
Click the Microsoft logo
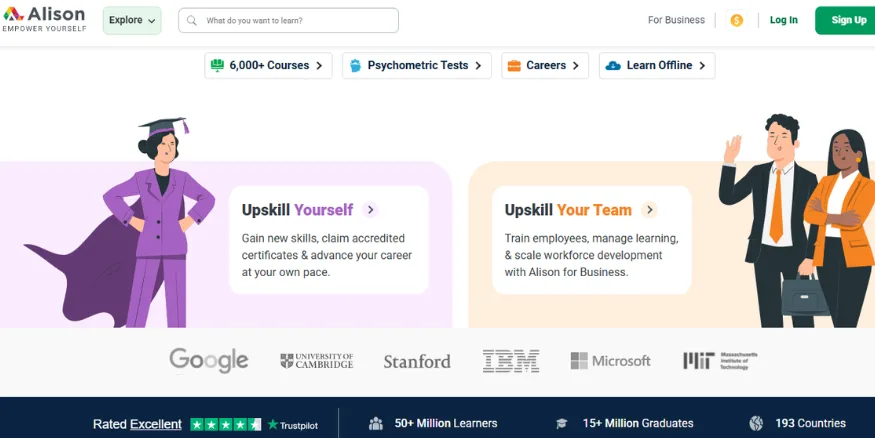pos(610,361)
